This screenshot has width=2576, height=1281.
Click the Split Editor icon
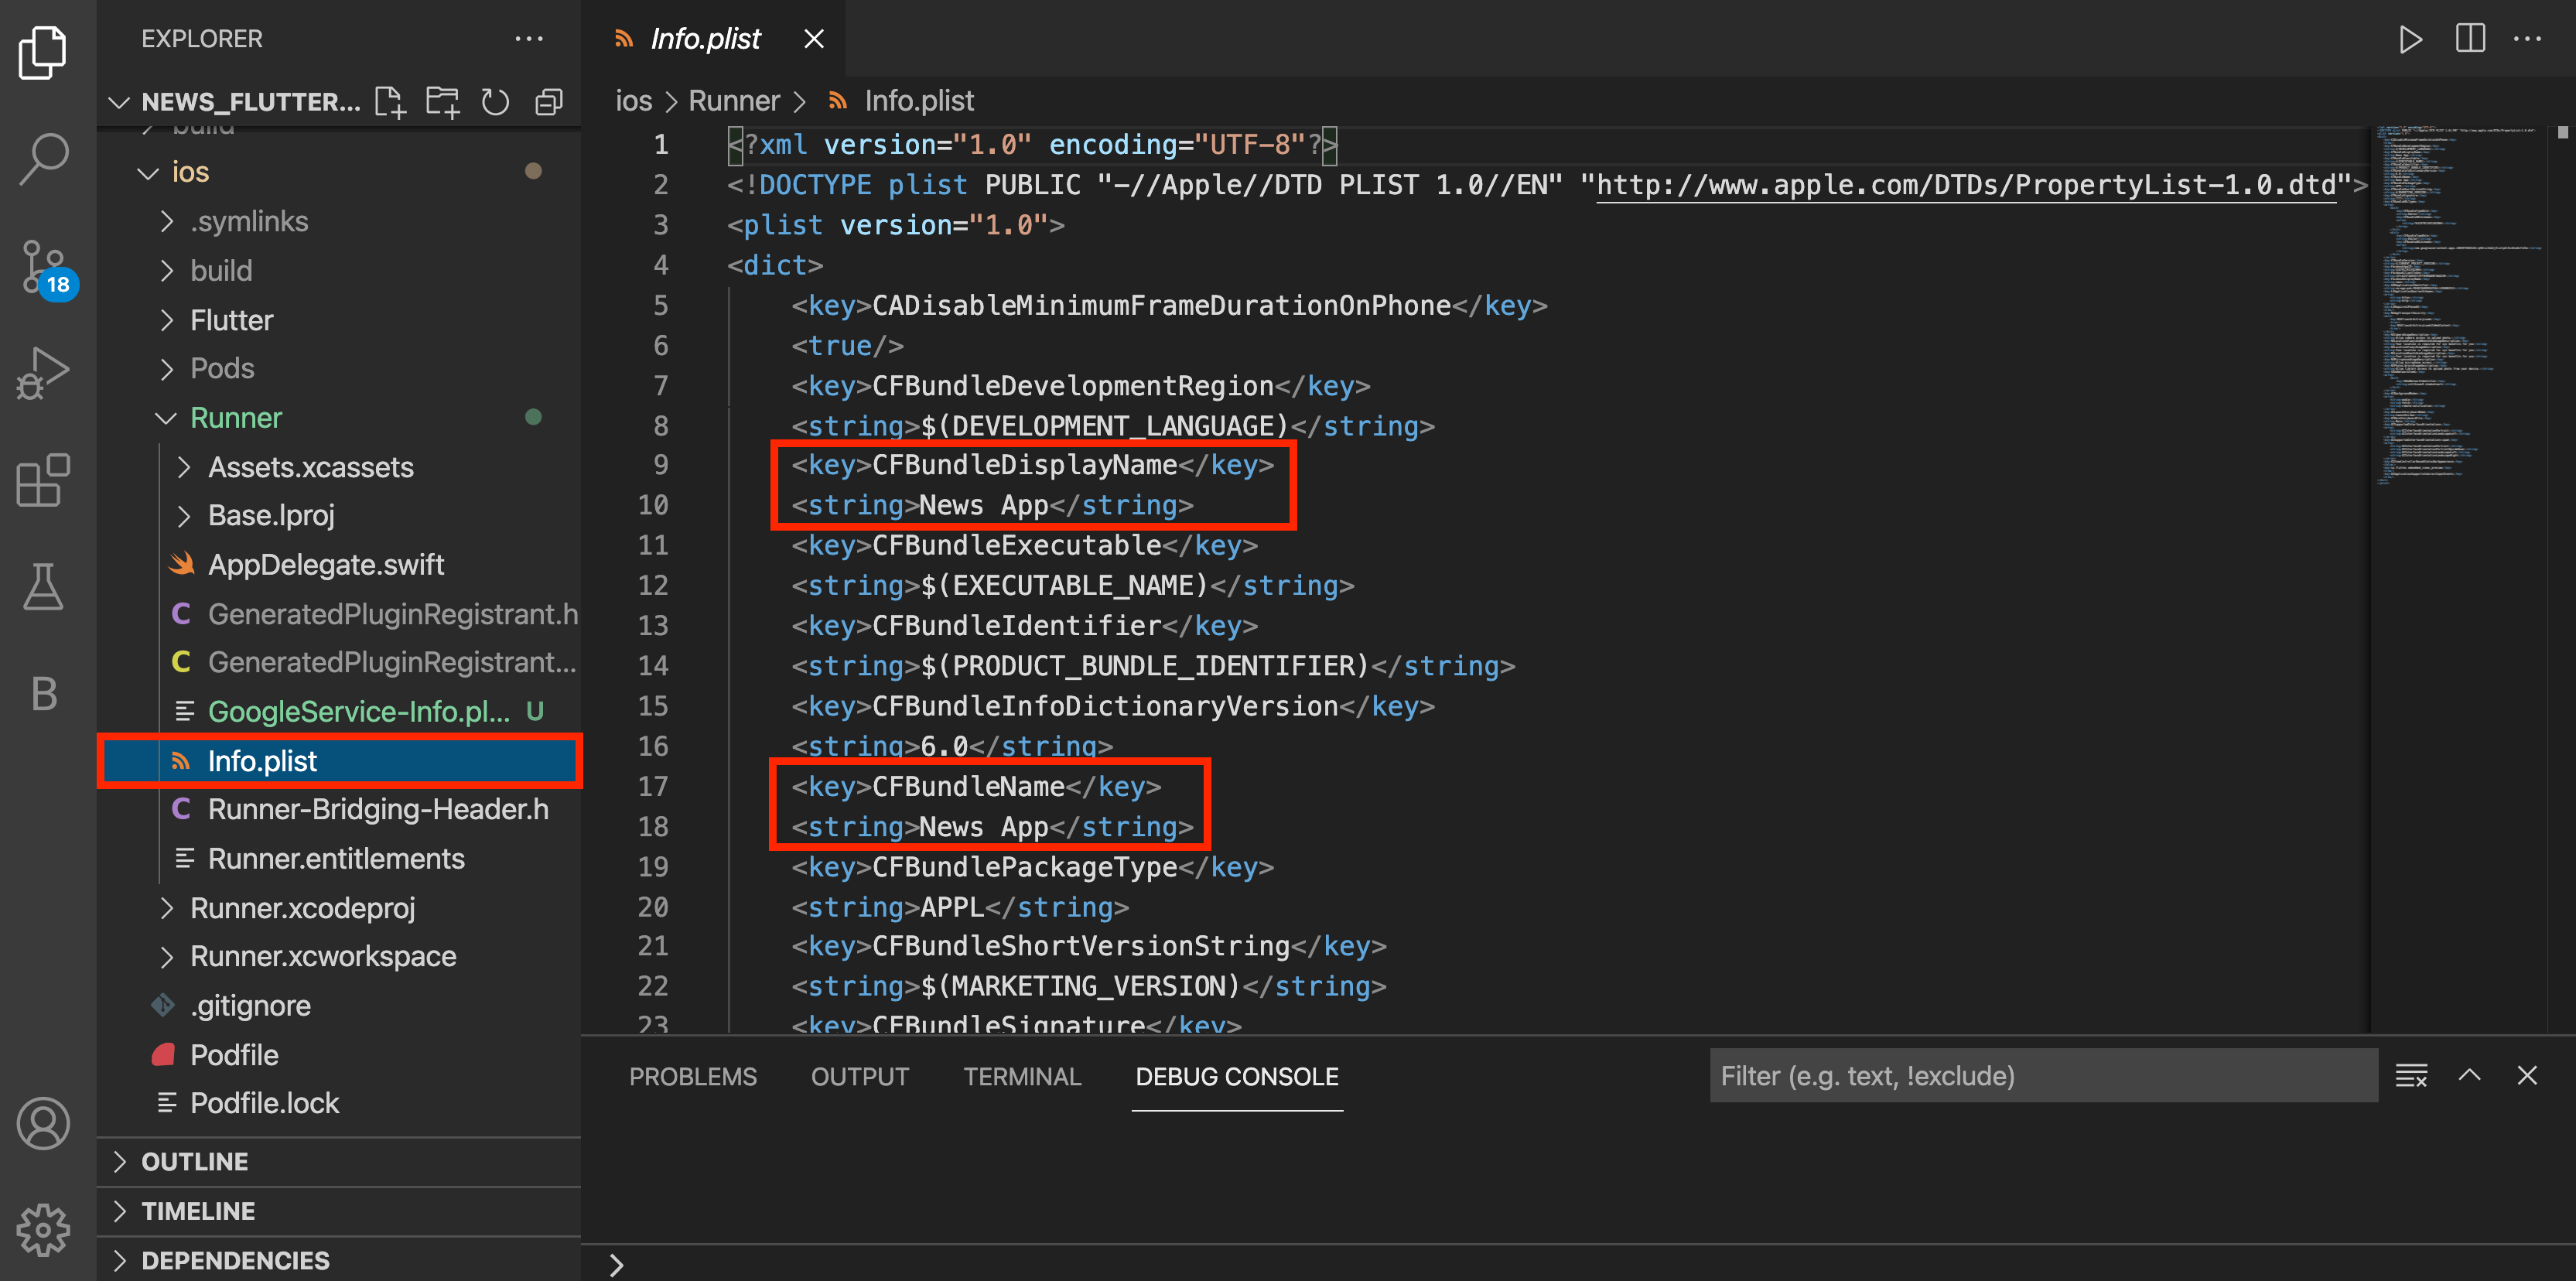point(2469,39)
